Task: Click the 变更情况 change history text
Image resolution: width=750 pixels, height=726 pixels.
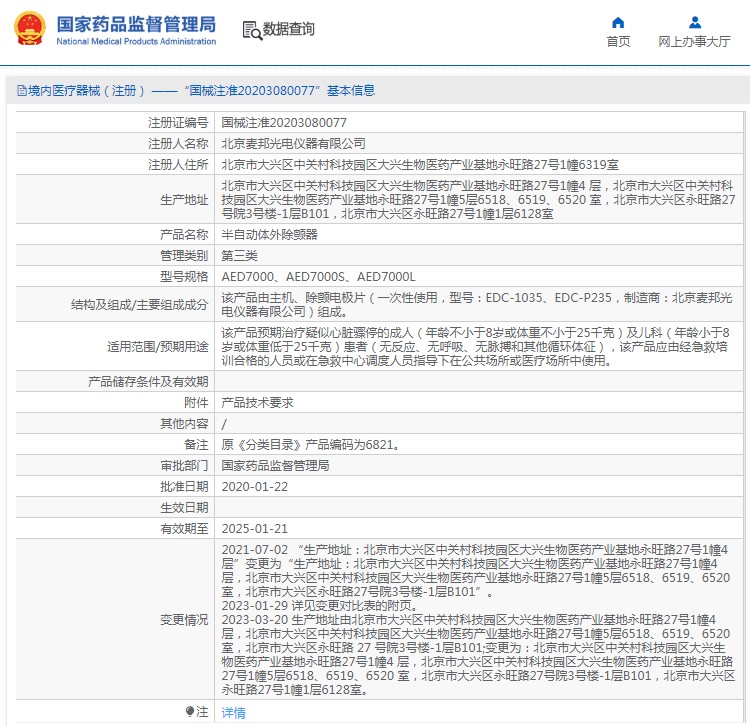Action: 478,619
